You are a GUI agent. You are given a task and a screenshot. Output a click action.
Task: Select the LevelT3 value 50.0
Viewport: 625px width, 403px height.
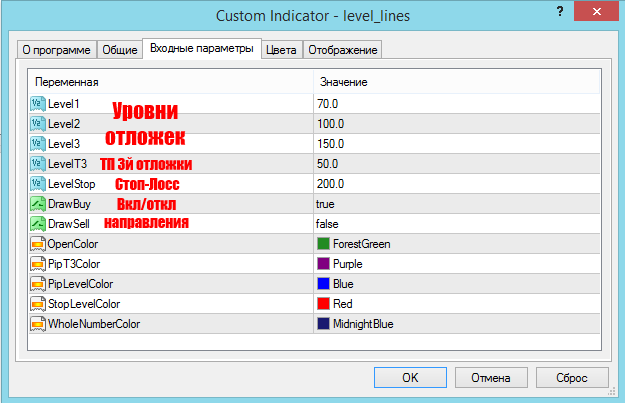point(328,163)
